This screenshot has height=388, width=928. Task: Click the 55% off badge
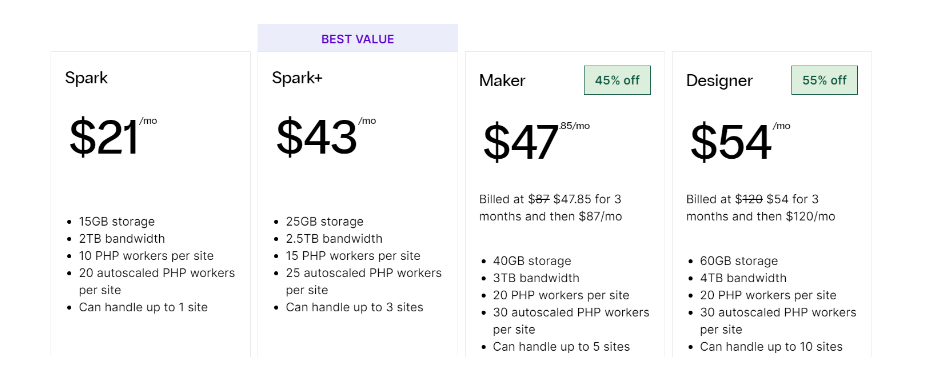click(x=824, y=80)
